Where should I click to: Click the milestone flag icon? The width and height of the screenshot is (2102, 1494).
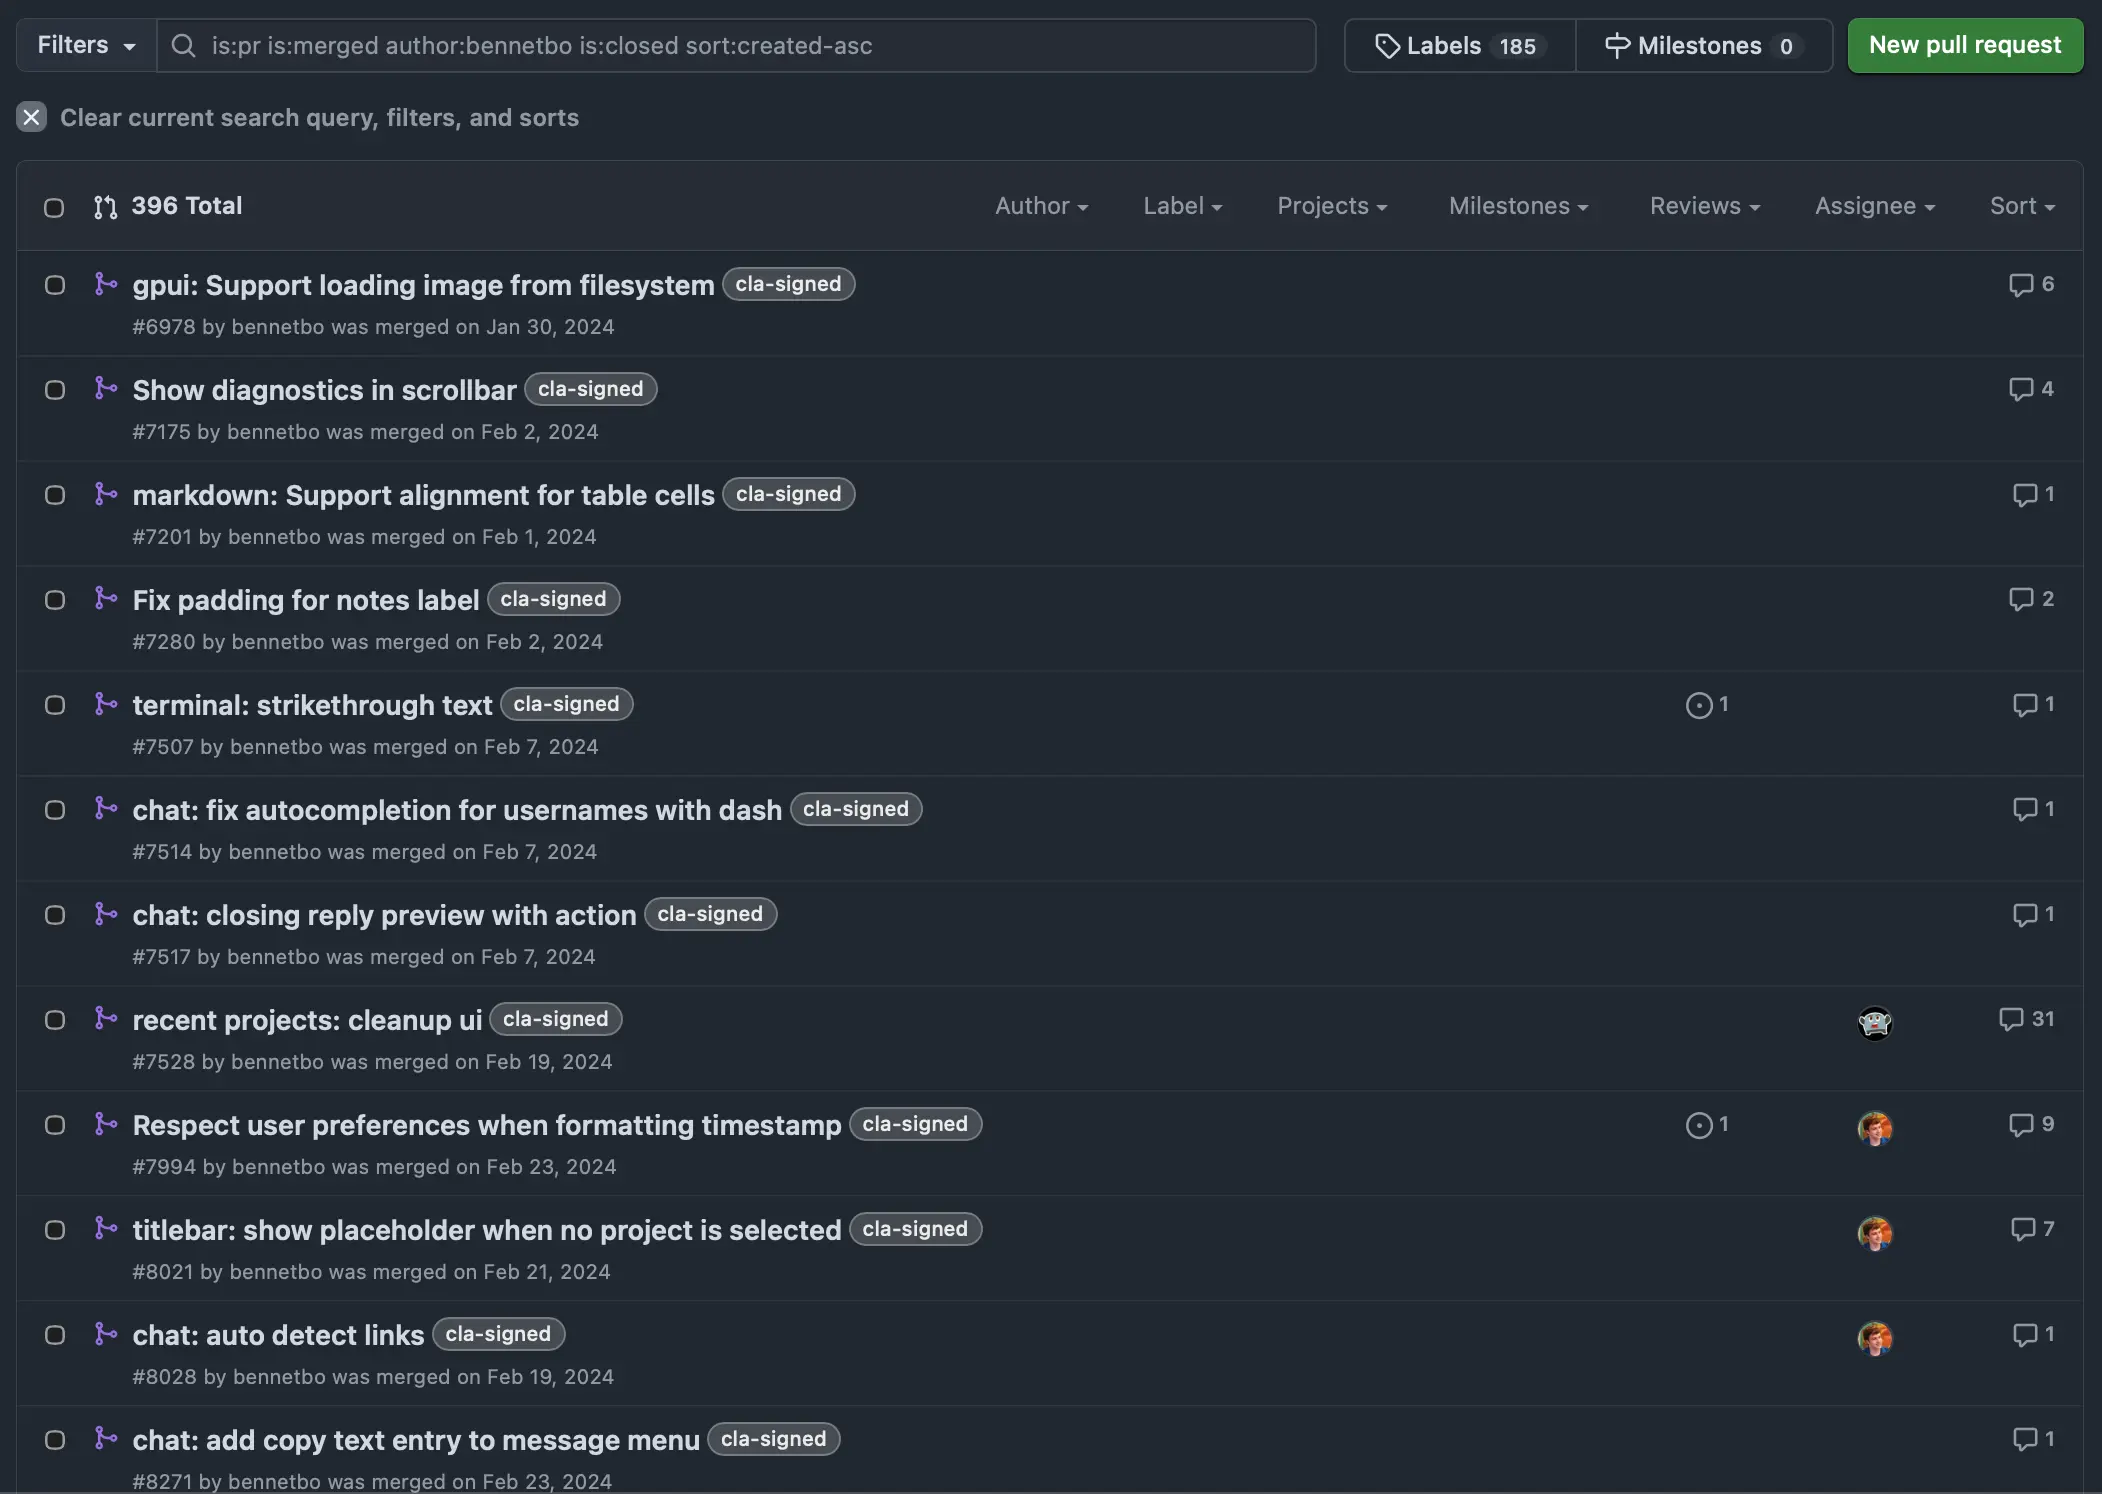coord(1618,45)
